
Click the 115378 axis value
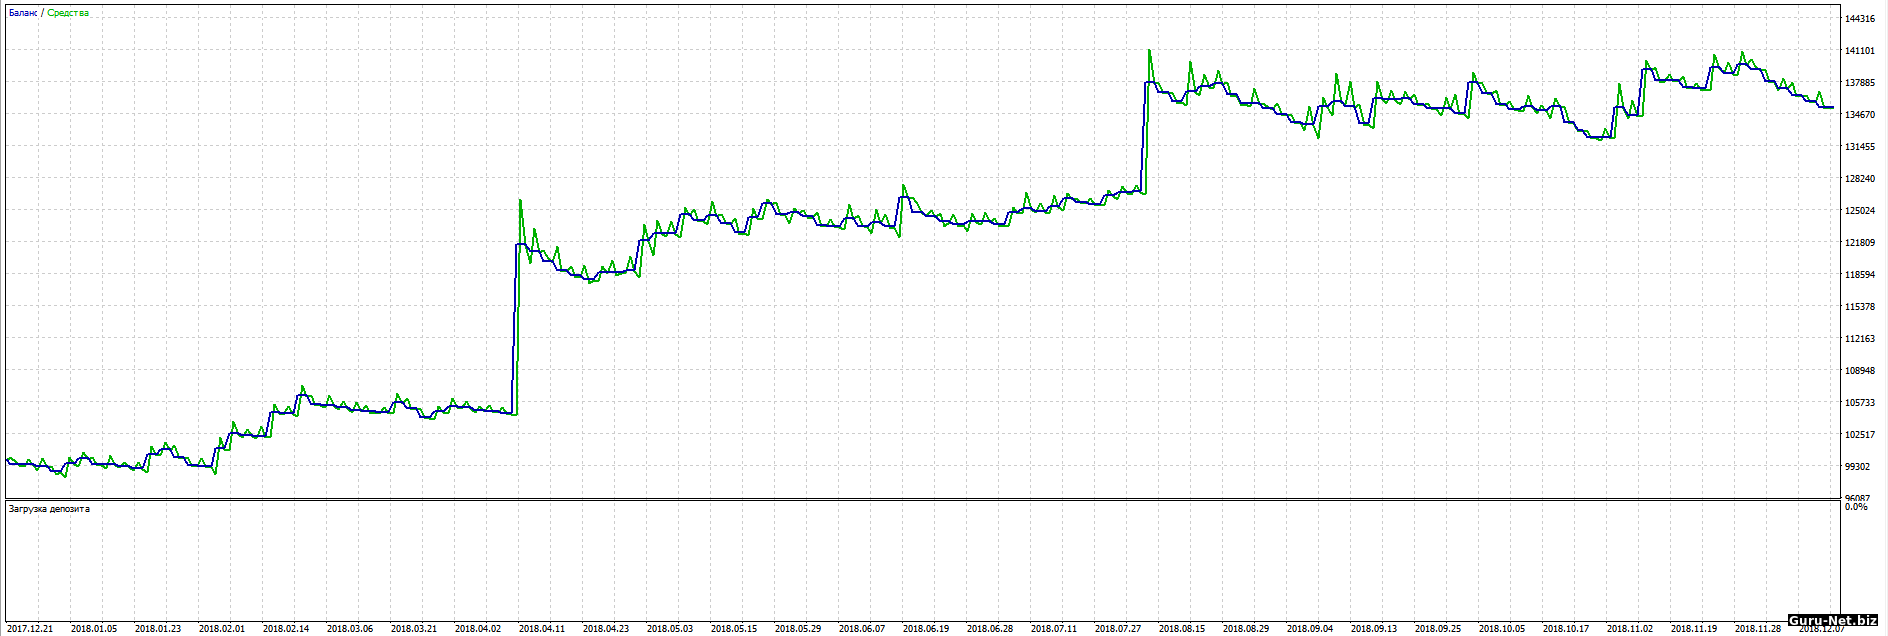pos(1860,307)
